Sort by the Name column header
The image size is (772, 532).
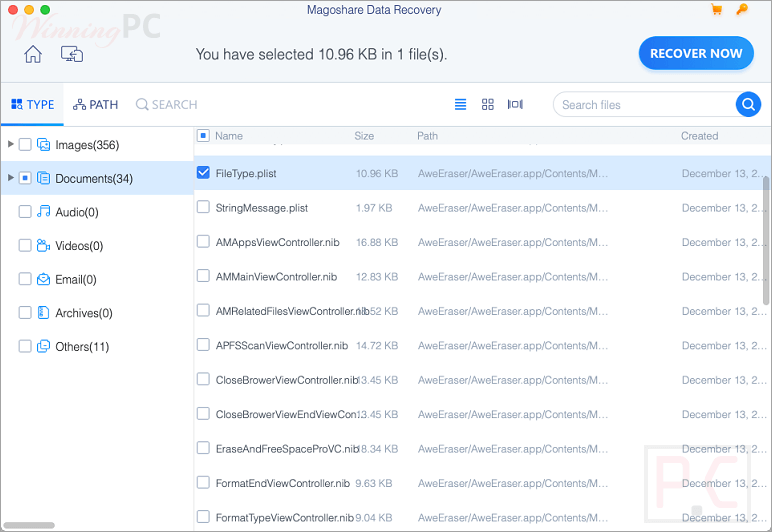point(229,136)
